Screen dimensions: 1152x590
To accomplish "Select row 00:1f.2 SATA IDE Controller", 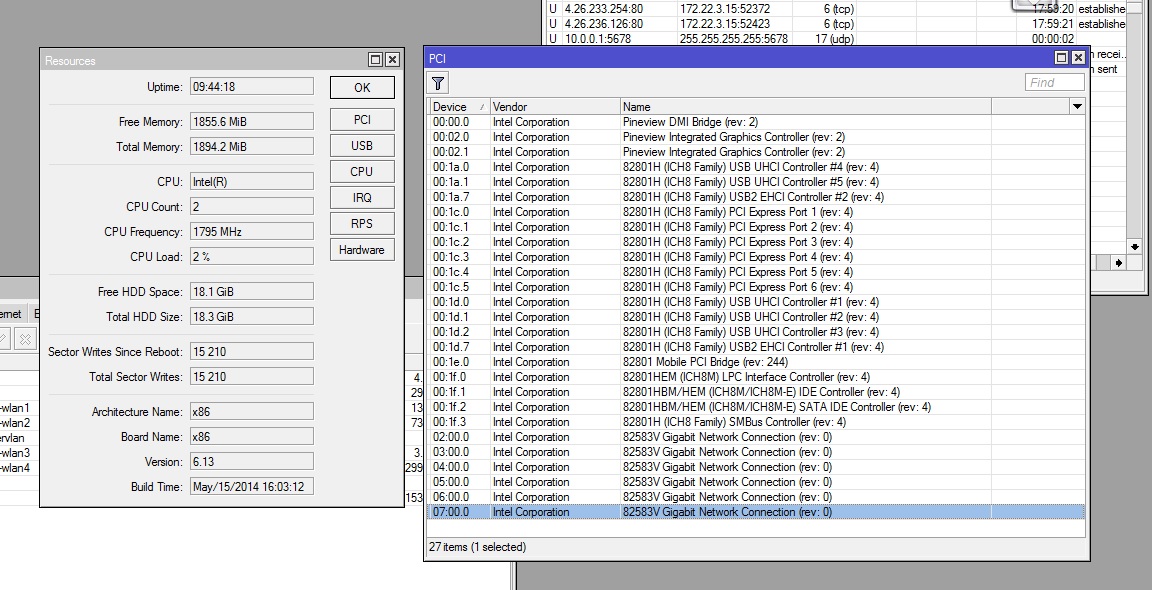I will 757,407.
